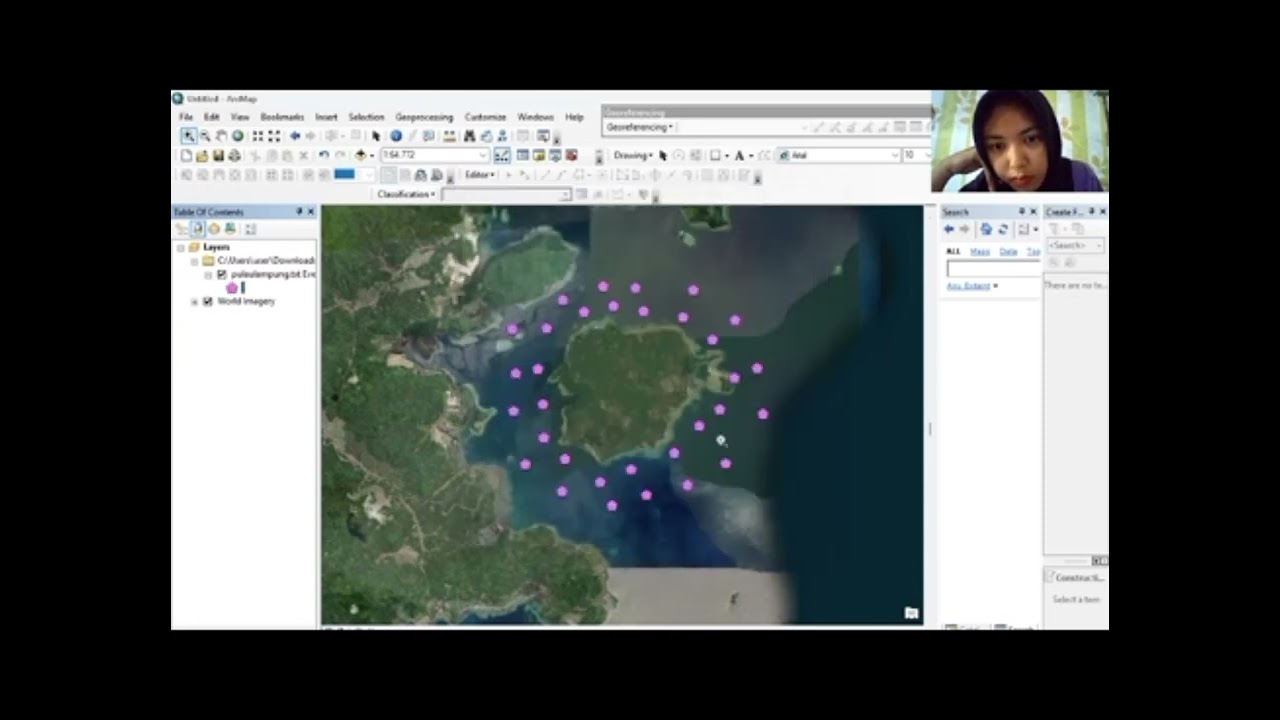Image resolution: width=1280 pixels, height=720 pixels.
Task: Undo the last action
Action: click(324, 155)
